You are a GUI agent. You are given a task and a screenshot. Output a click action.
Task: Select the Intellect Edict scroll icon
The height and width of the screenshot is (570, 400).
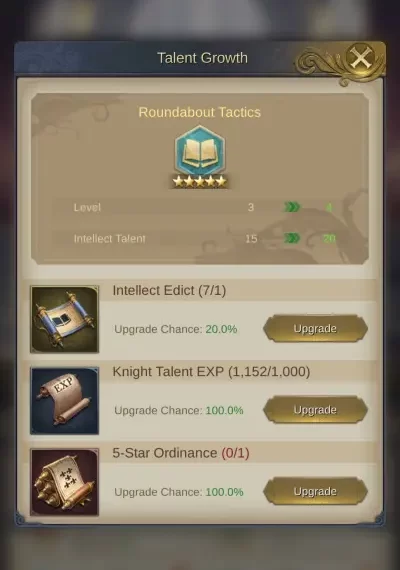coord(64,319)
